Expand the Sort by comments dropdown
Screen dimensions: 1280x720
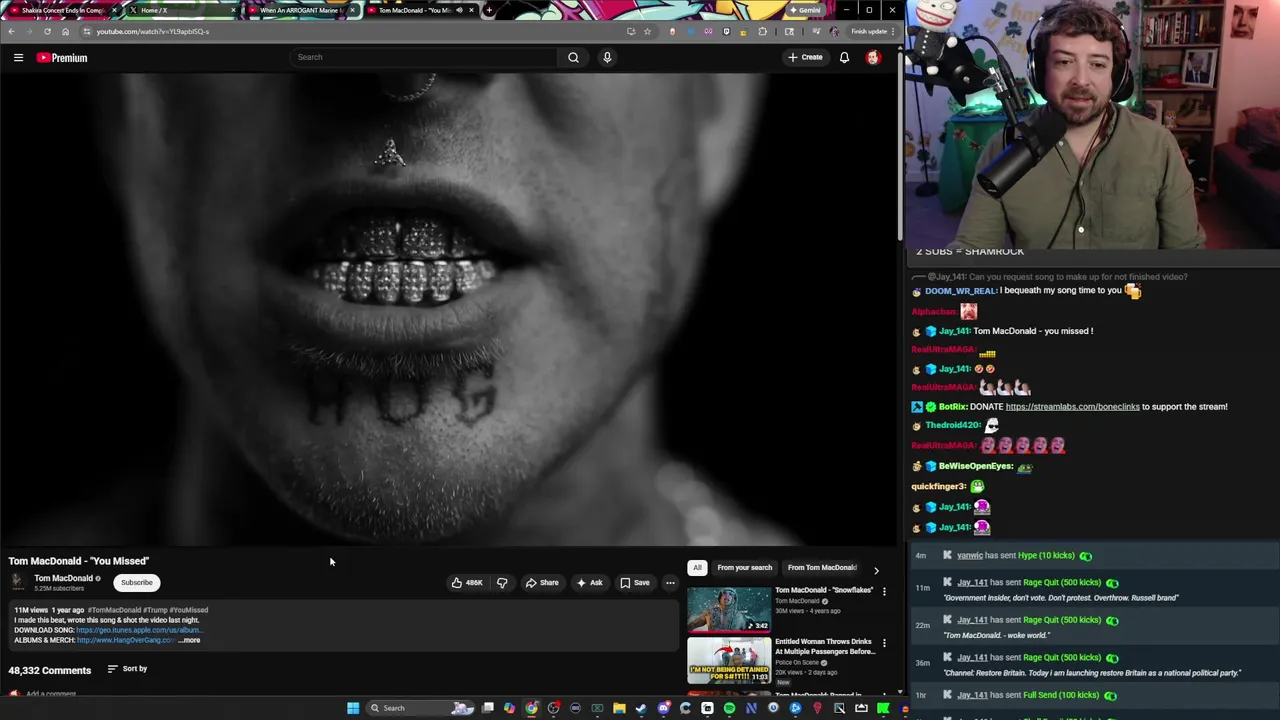coord(127,669)
